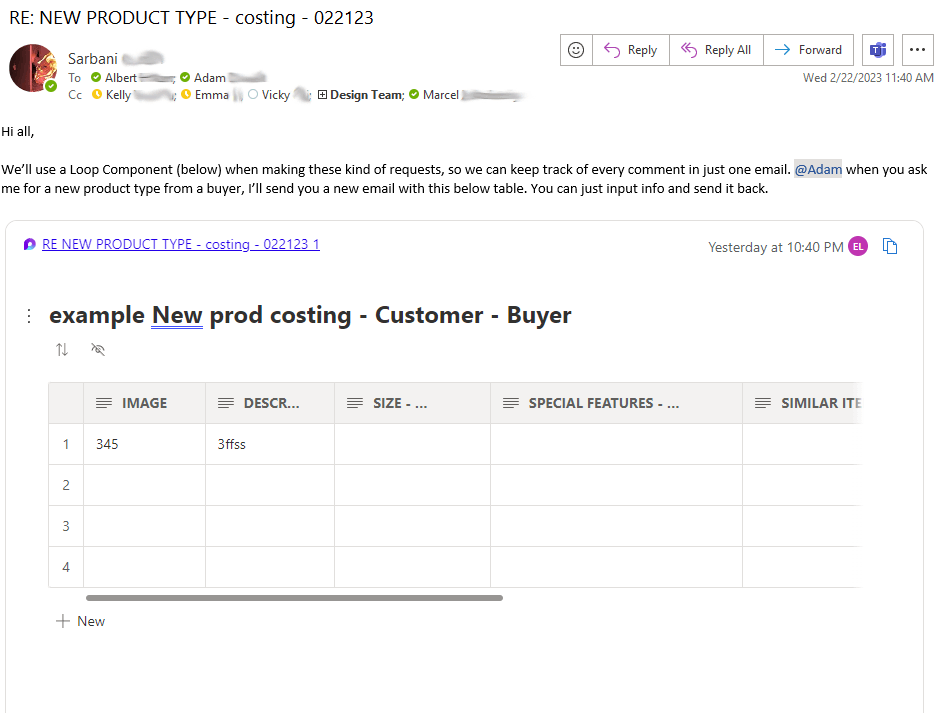The height and width of the screenshot is (713, 941).
Task: Click the Teams share icon
Action: [878, 50]
